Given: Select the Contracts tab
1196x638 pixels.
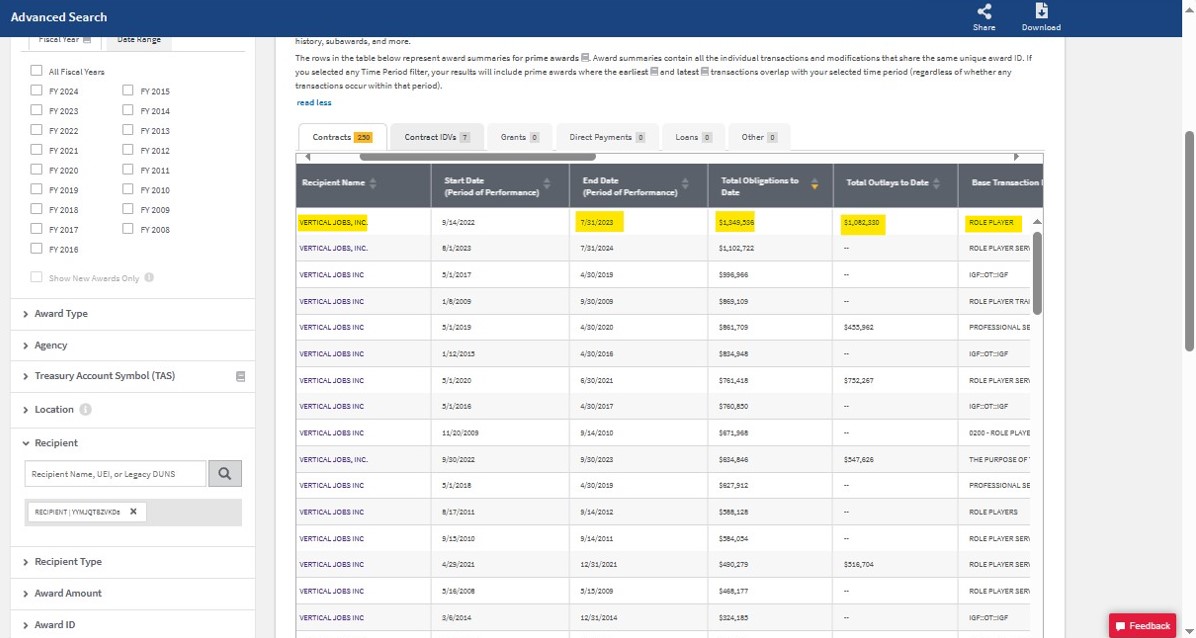Looking at the screenshot, I should (x=342, y=137).
